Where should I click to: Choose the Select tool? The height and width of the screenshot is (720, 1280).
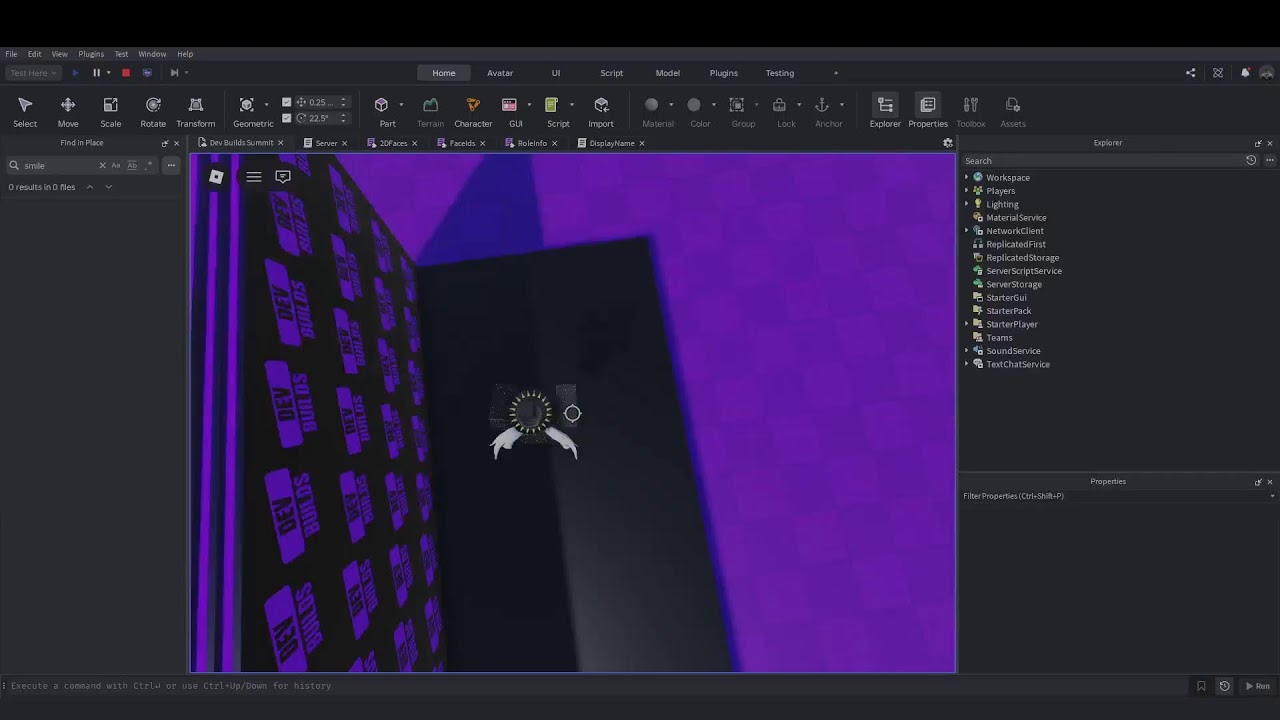pos(25,111)
